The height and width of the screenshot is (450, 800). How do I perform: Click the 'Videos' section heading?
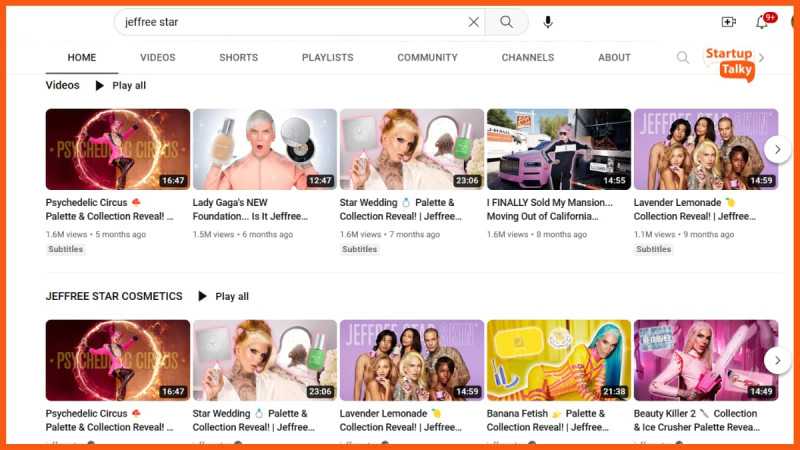(x=62, y=85)
